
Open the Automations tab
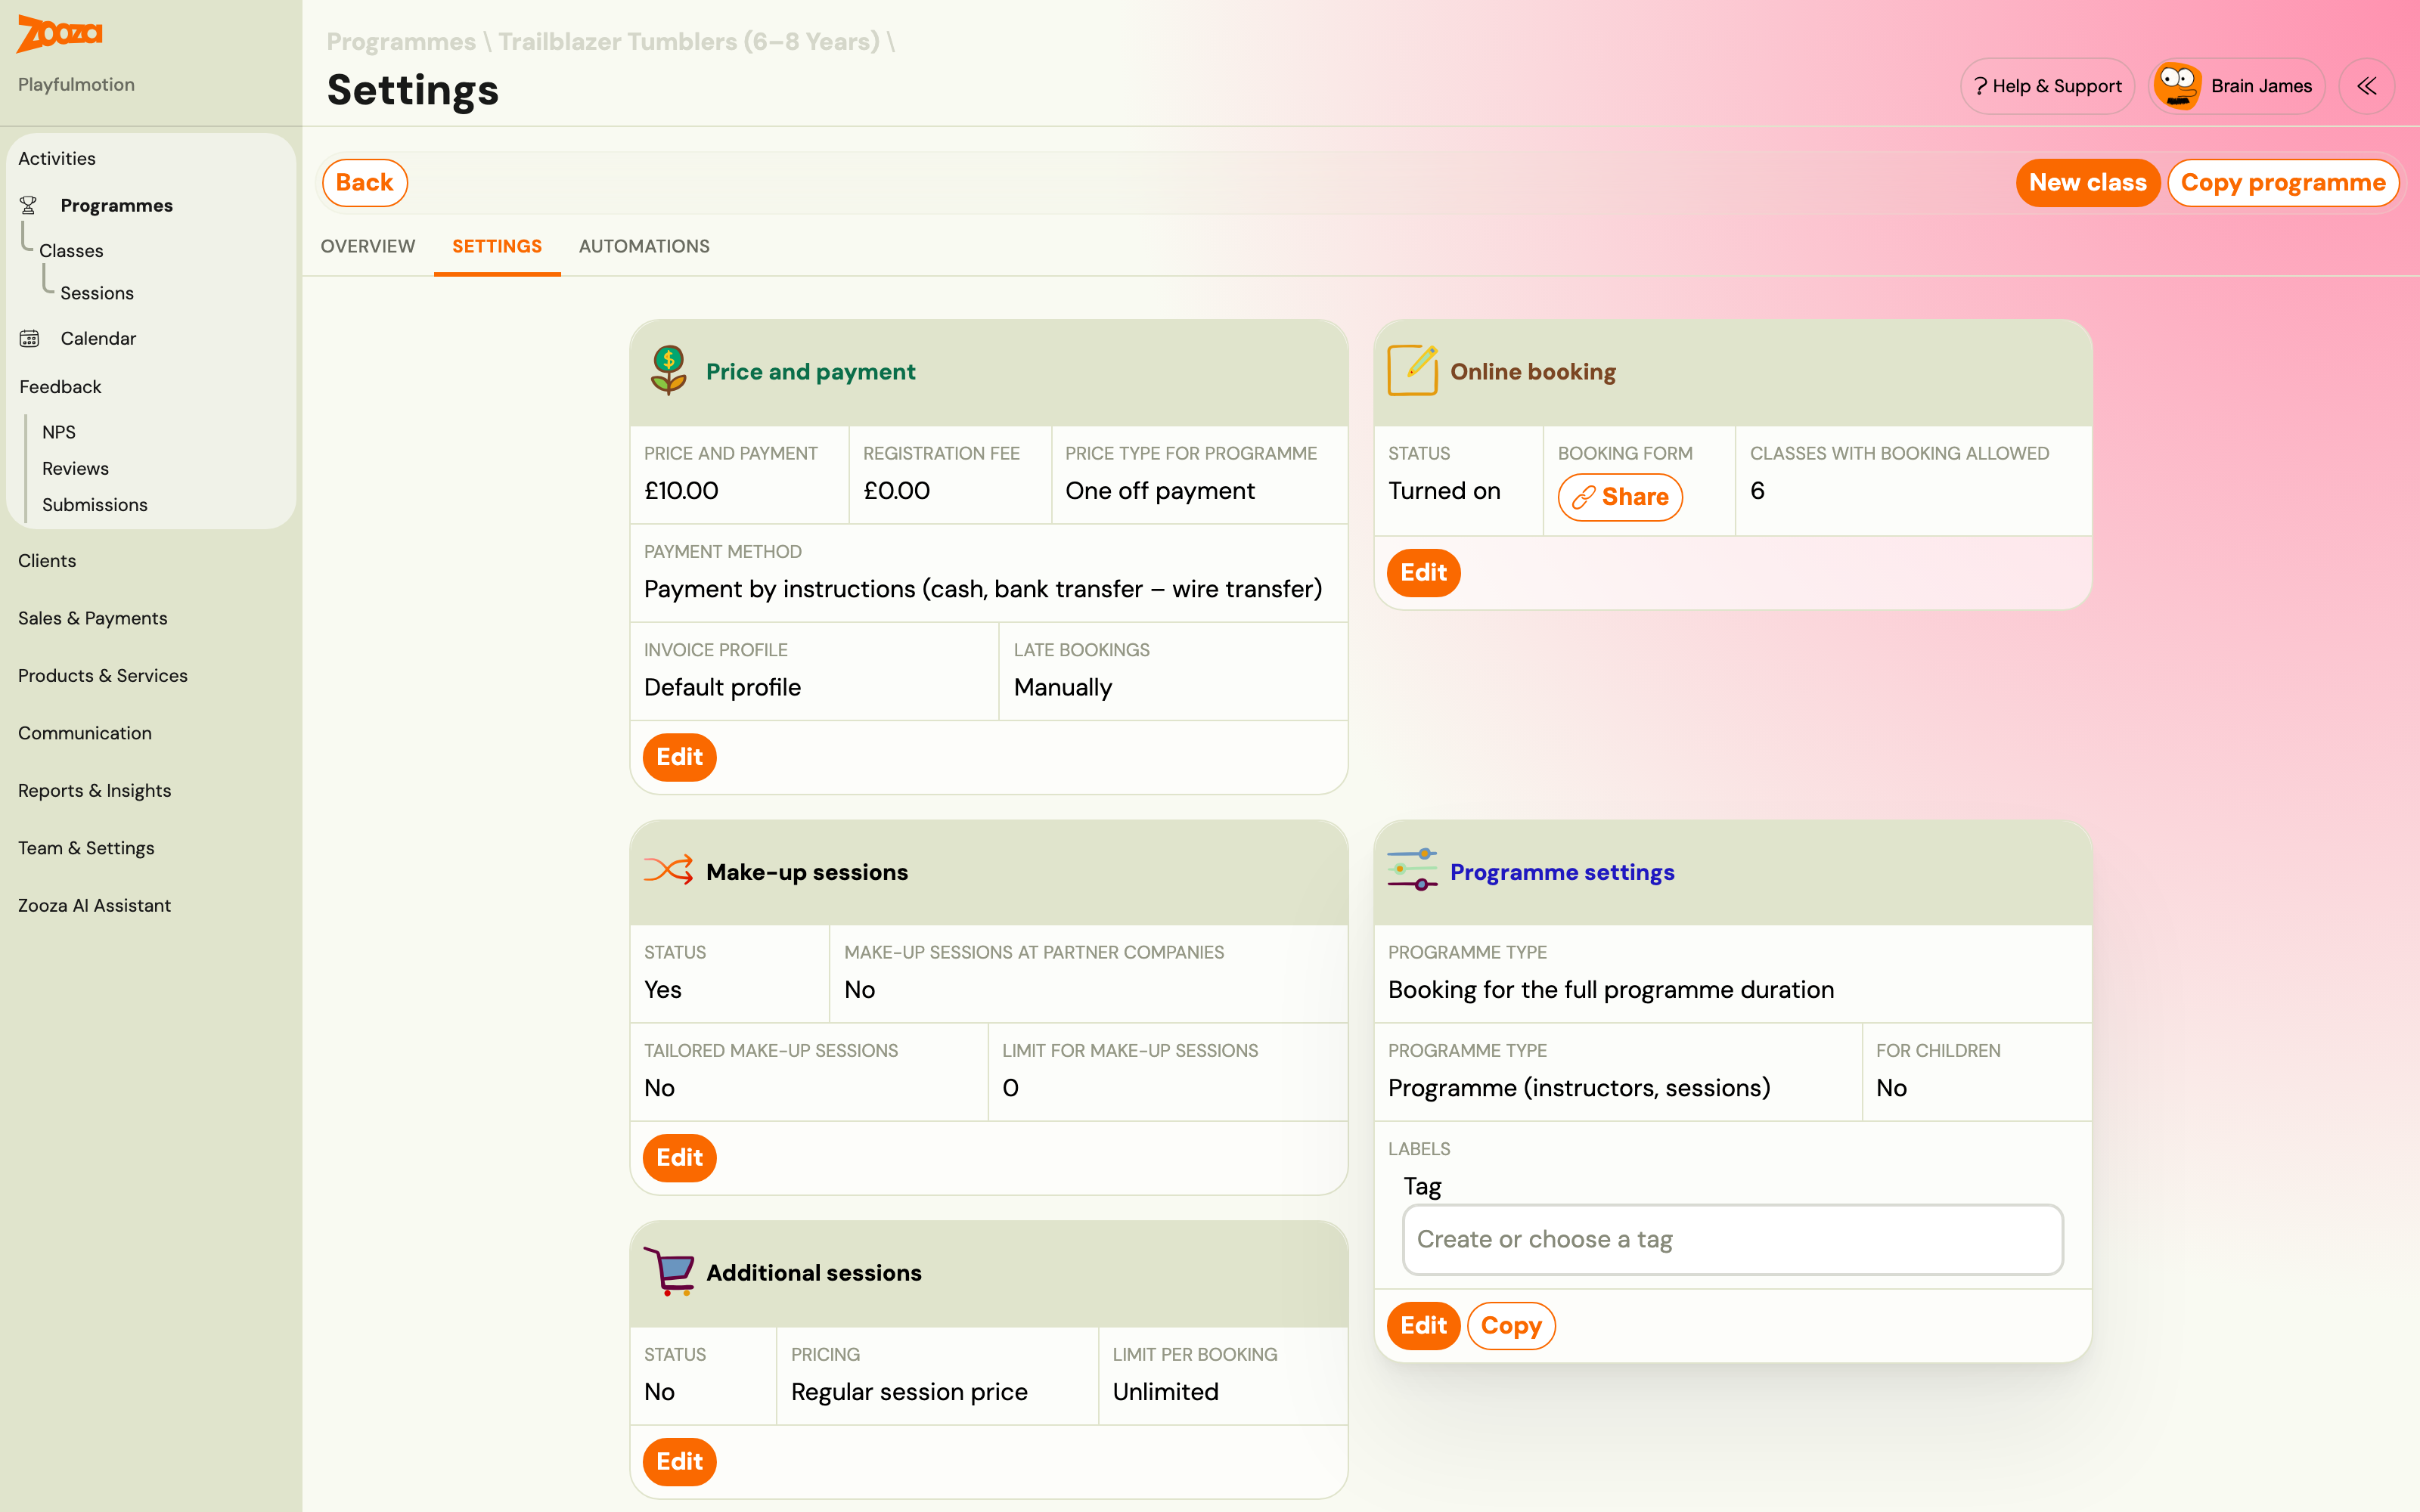click(644, 246)
